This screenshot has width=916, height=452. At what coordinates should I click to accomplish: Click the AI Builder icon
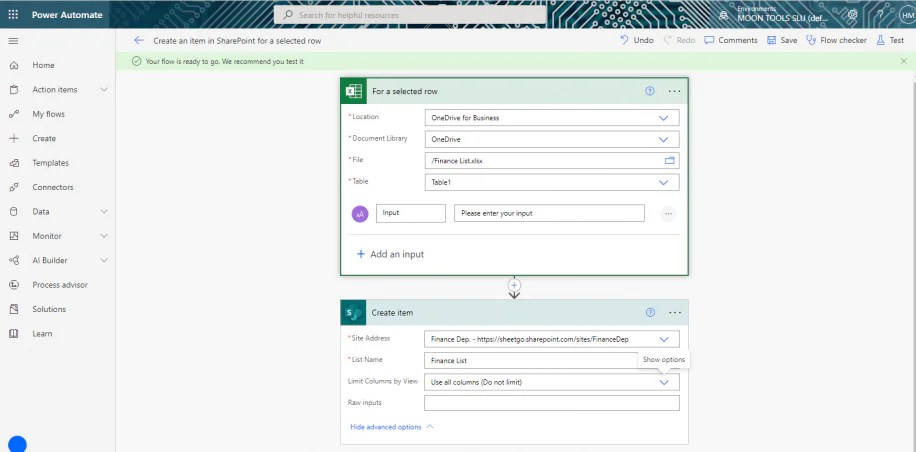[14, 260]
